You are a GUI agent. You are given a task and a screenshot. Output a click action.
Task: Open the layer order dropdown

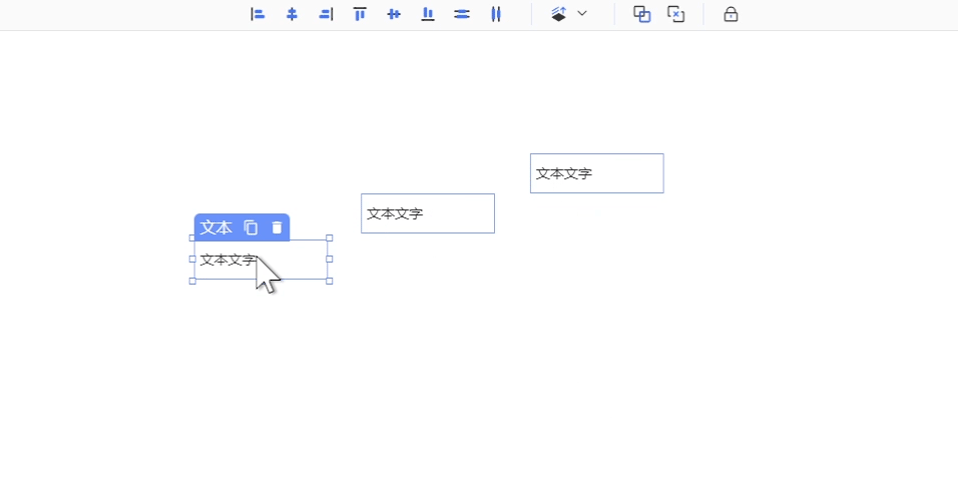[559, 14]
